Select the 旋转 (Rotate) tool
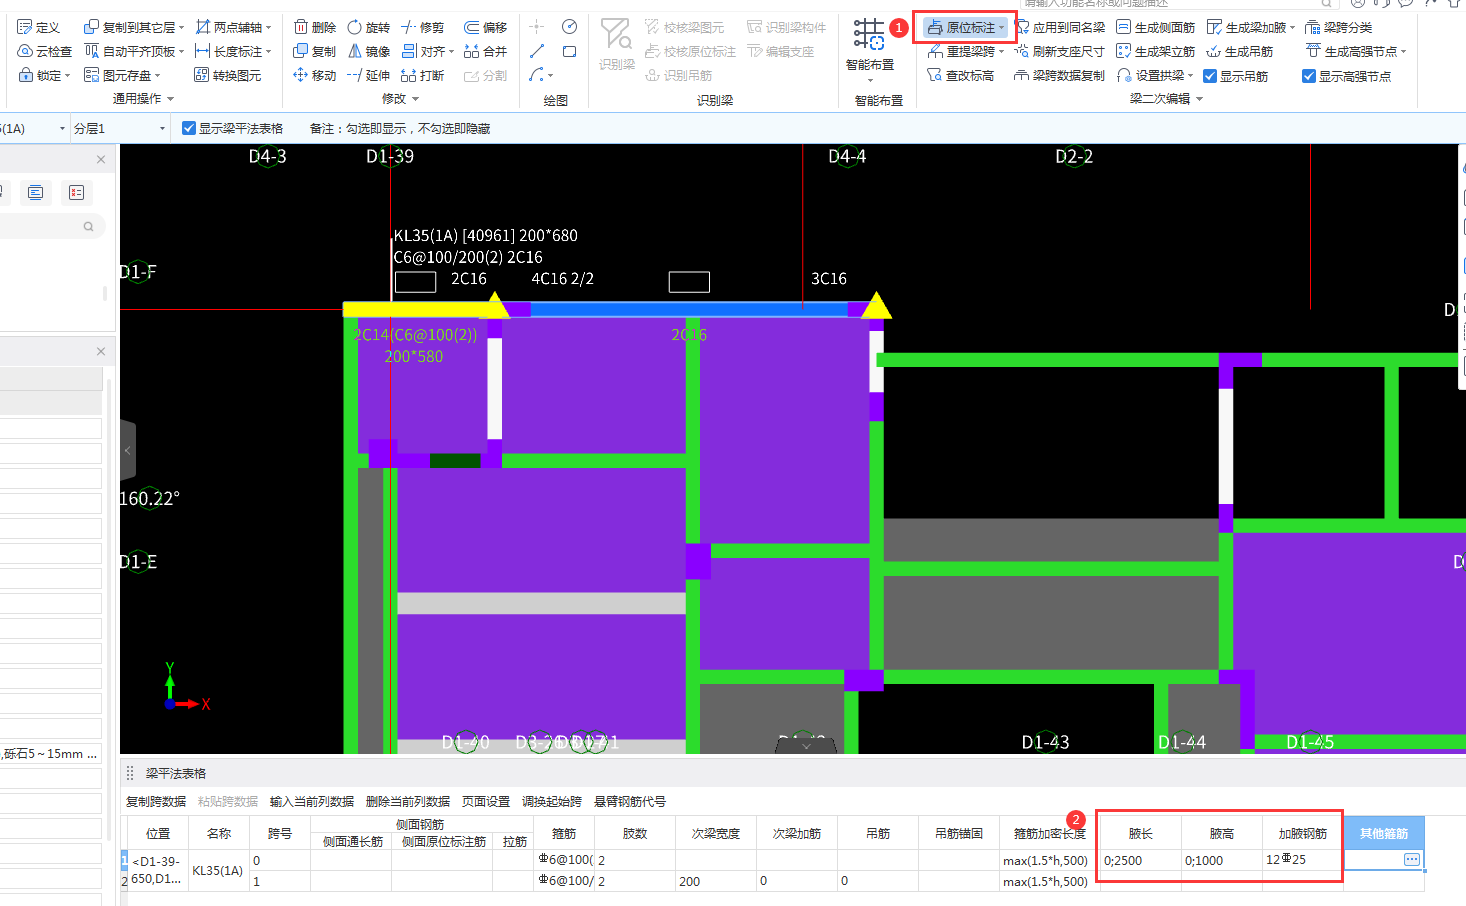 point(368,27)
